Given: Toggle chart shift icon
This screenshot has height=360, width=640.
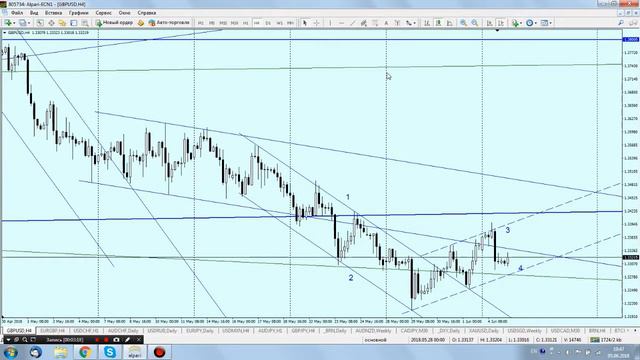Looking at the screenshot, I should 501,23.
